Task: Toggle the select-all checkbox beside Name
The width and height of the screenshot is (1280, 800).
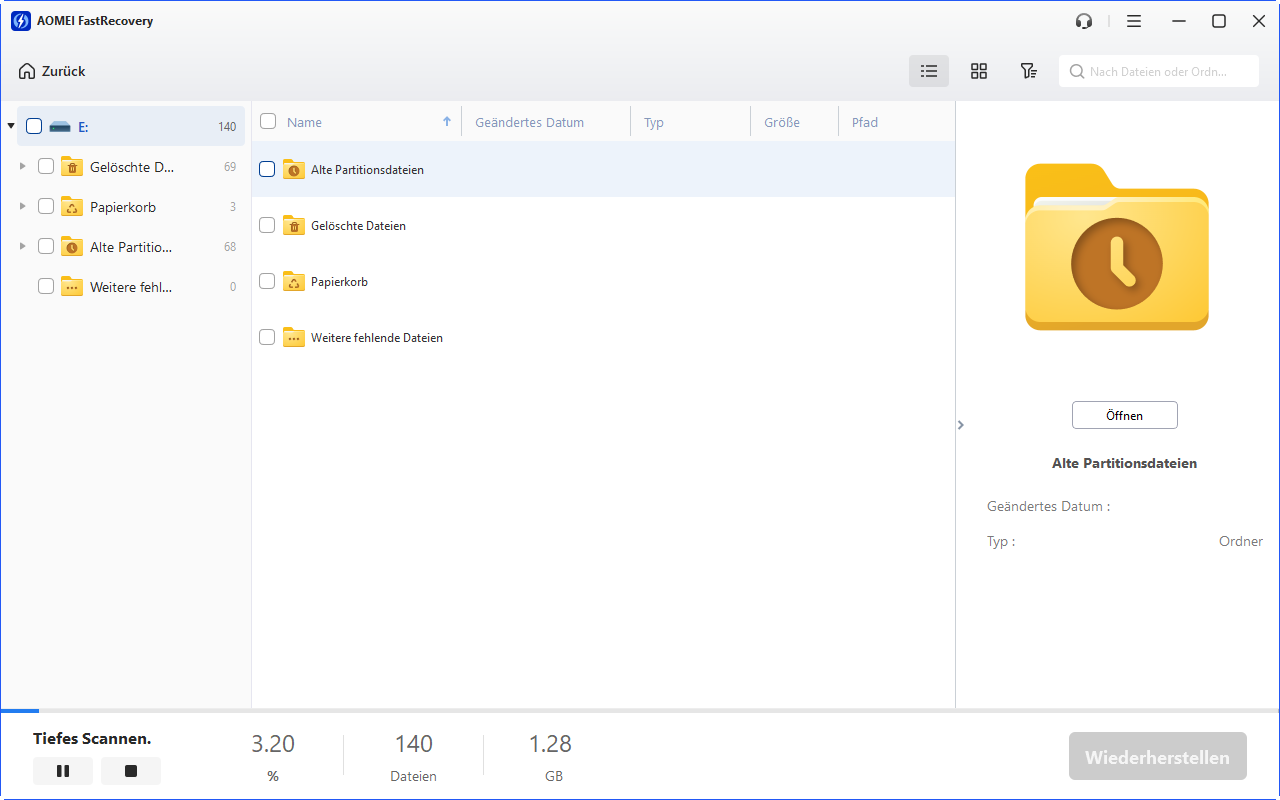Action: (268, 122)
